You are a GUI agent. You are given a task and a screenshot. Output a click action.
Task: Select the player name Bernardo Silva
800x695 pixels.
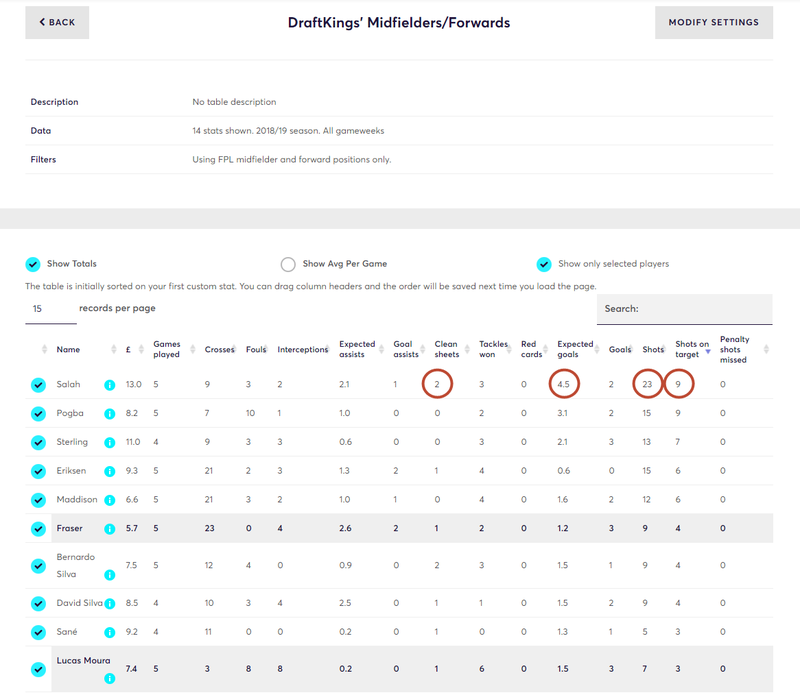[x=76, y=565]
